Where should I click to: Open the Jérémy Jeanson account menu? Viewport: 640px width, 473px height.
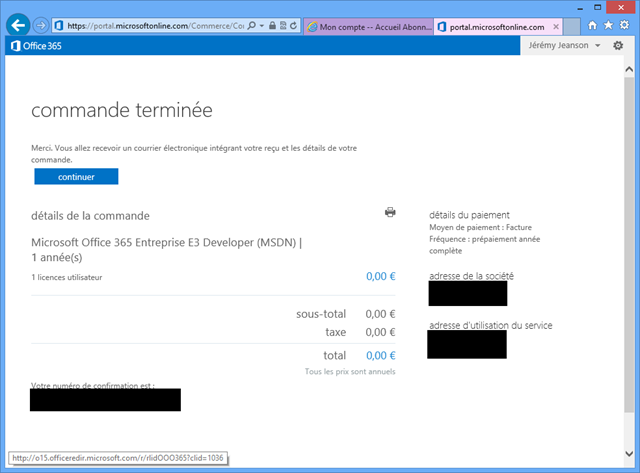coord(564,45)
